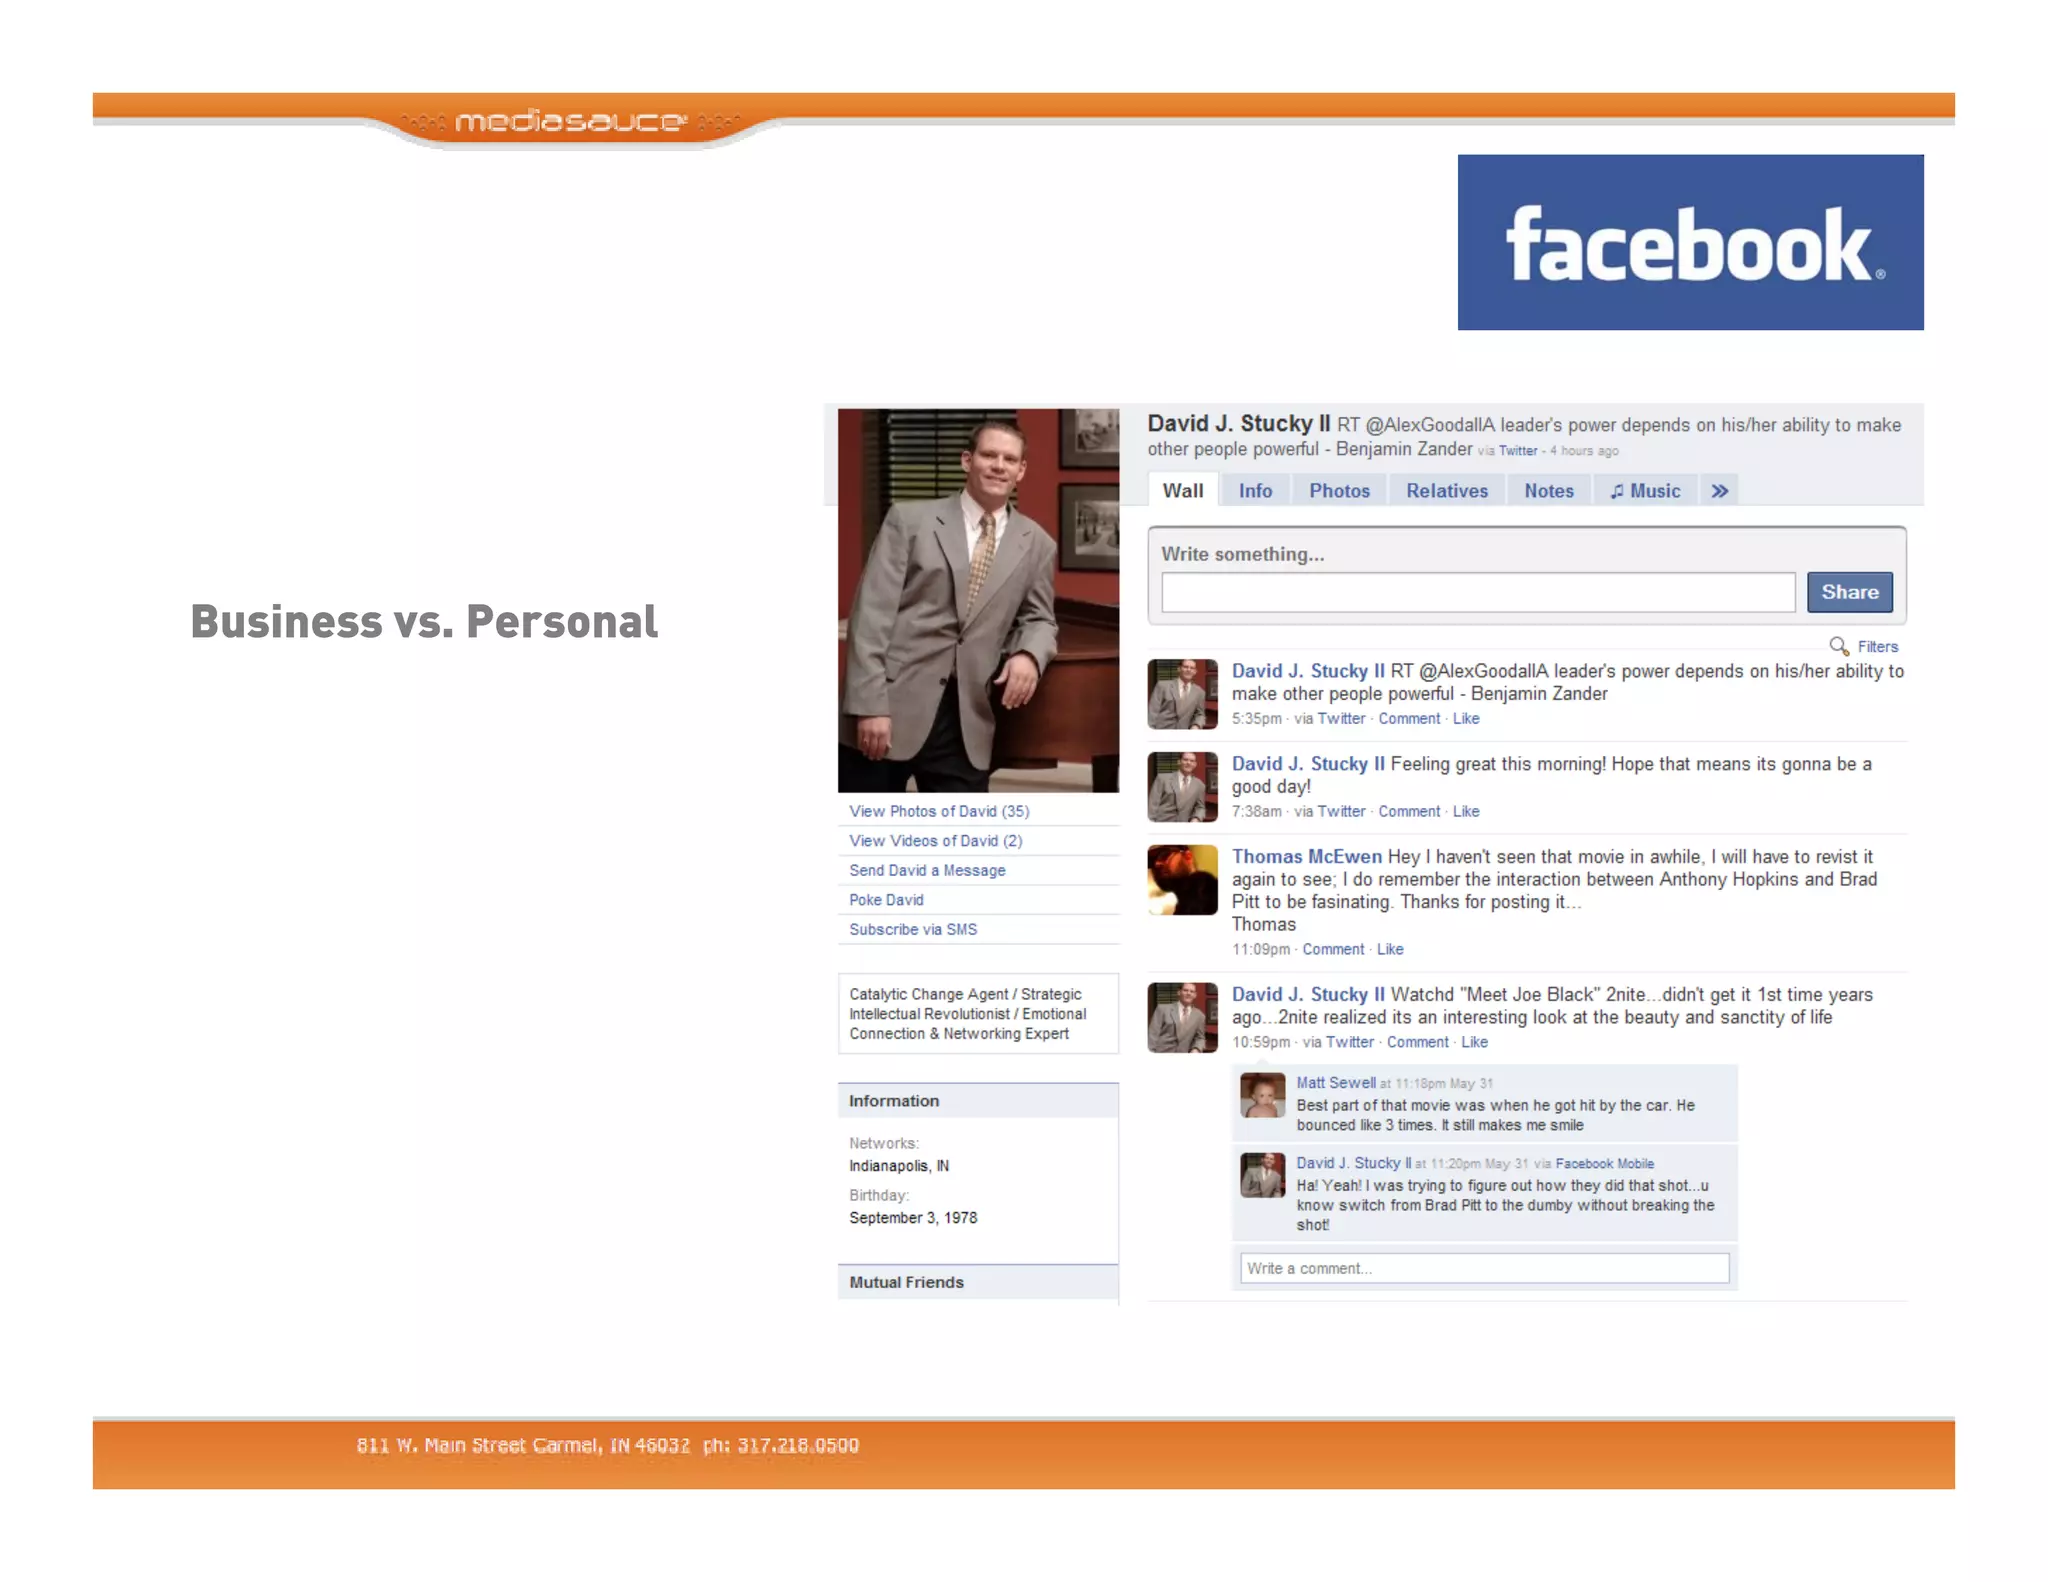Click the Mutual Friends section header

click(x=978, y=1282)
